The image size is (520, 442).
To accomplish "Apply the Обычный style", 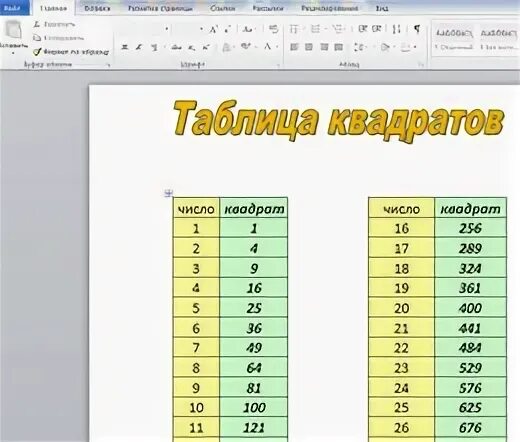I will 454,39.
